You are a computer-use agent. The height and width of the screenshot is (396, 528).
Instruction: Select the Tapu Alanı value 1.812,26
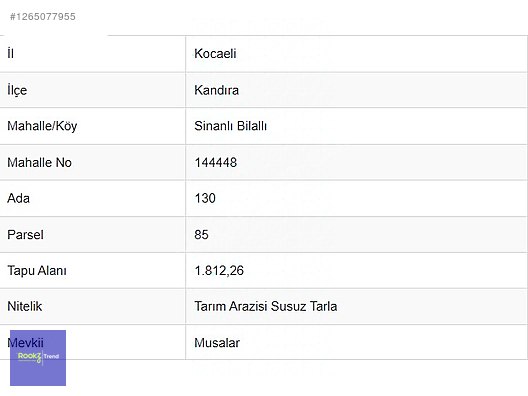[x=219, y=271]
